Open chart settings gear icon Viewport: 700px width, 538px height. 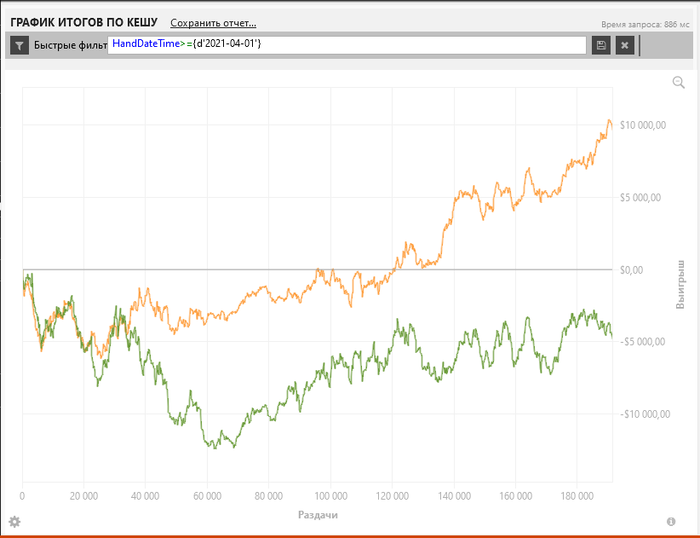click(x=14, y=521)
